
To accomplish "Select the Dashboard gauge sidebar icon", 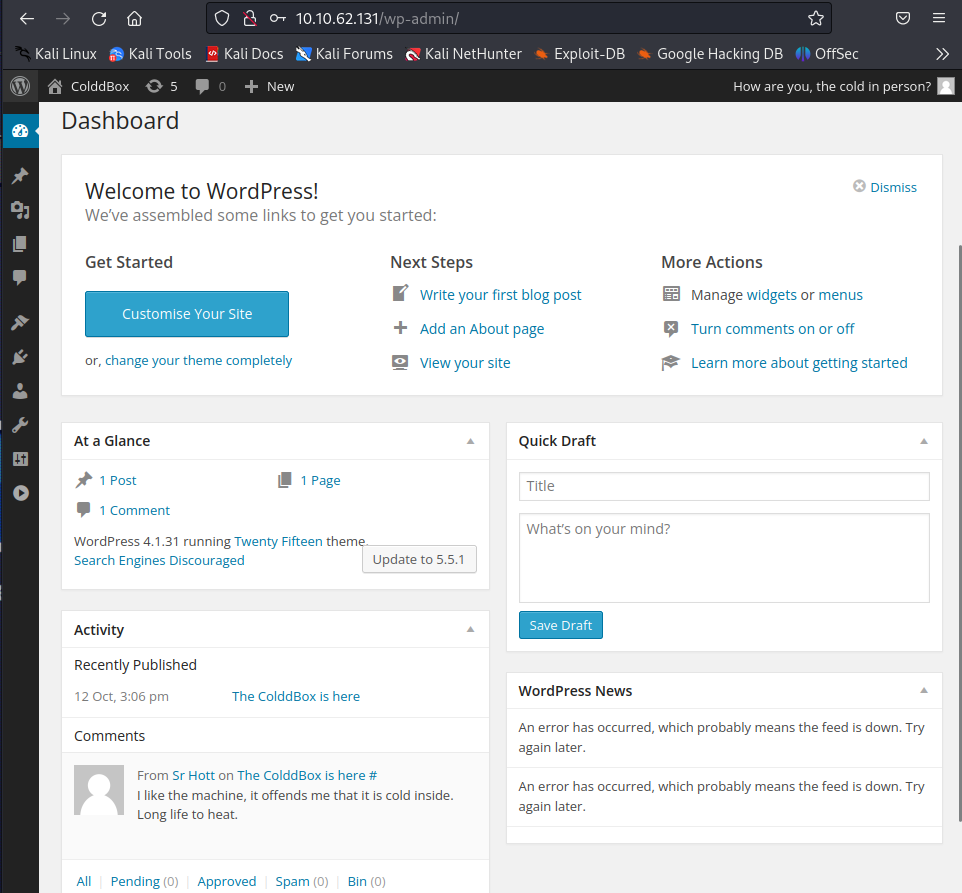I will tap(20, 131).
